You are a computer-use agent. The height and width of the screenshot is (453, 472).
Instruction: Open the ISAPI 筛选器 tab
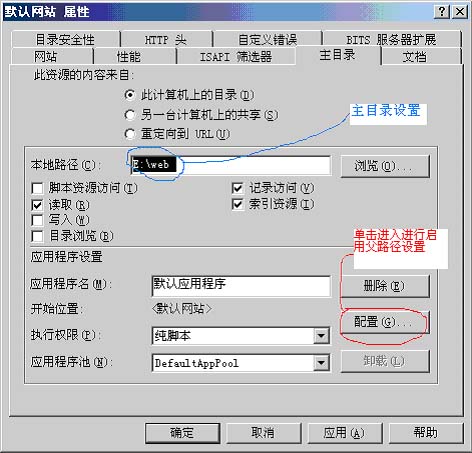coord(236,57)
